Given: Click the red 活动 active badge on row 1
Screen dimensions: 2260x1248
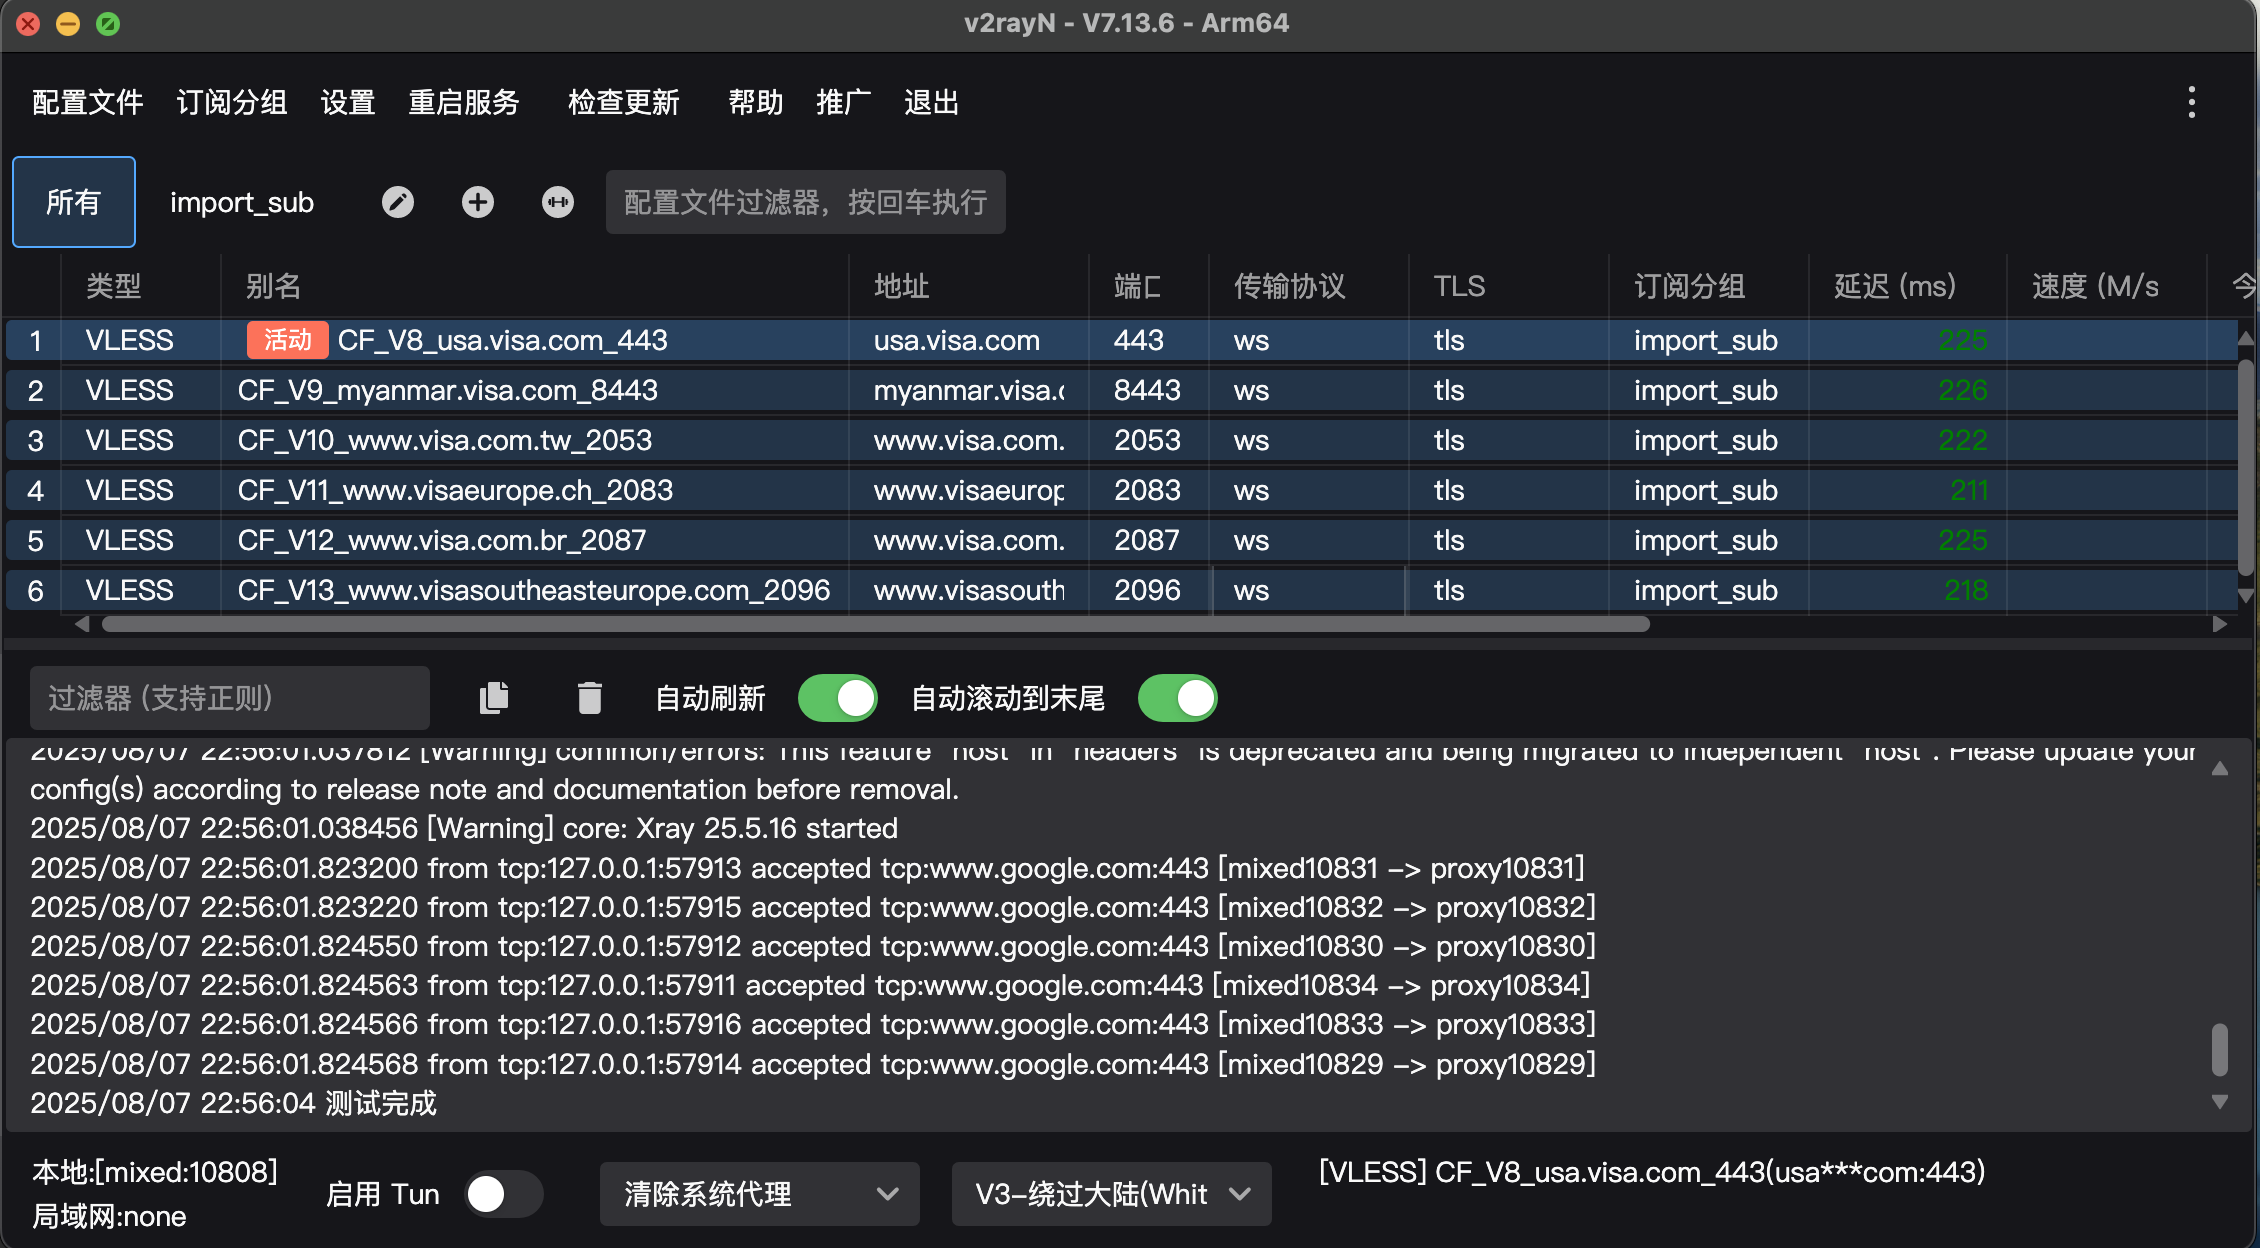Looking at the screenshot, I should click(287, 340).
